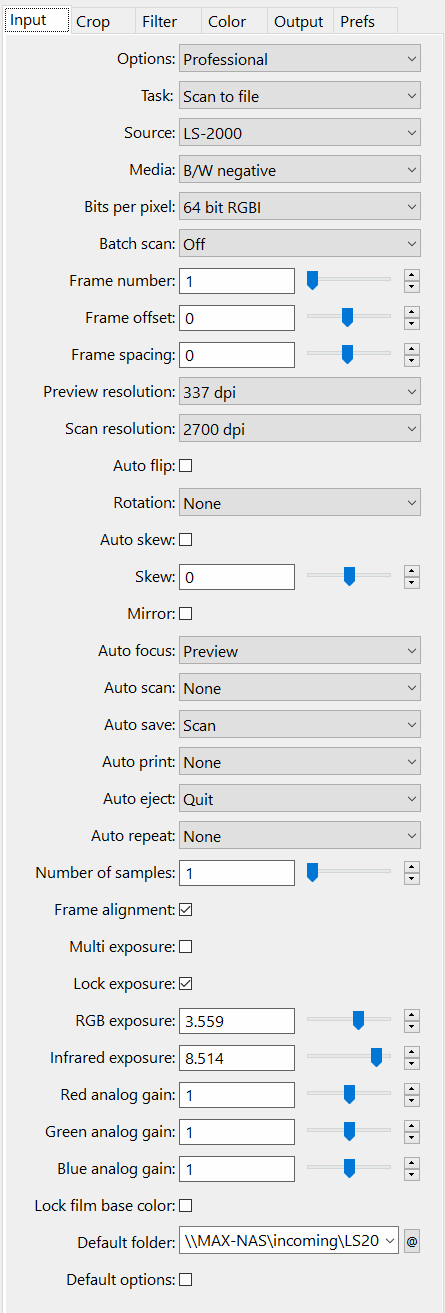445x1313 pixels.
Task: Click the Red analog gain slider handle
Action: click(349, 1095)
